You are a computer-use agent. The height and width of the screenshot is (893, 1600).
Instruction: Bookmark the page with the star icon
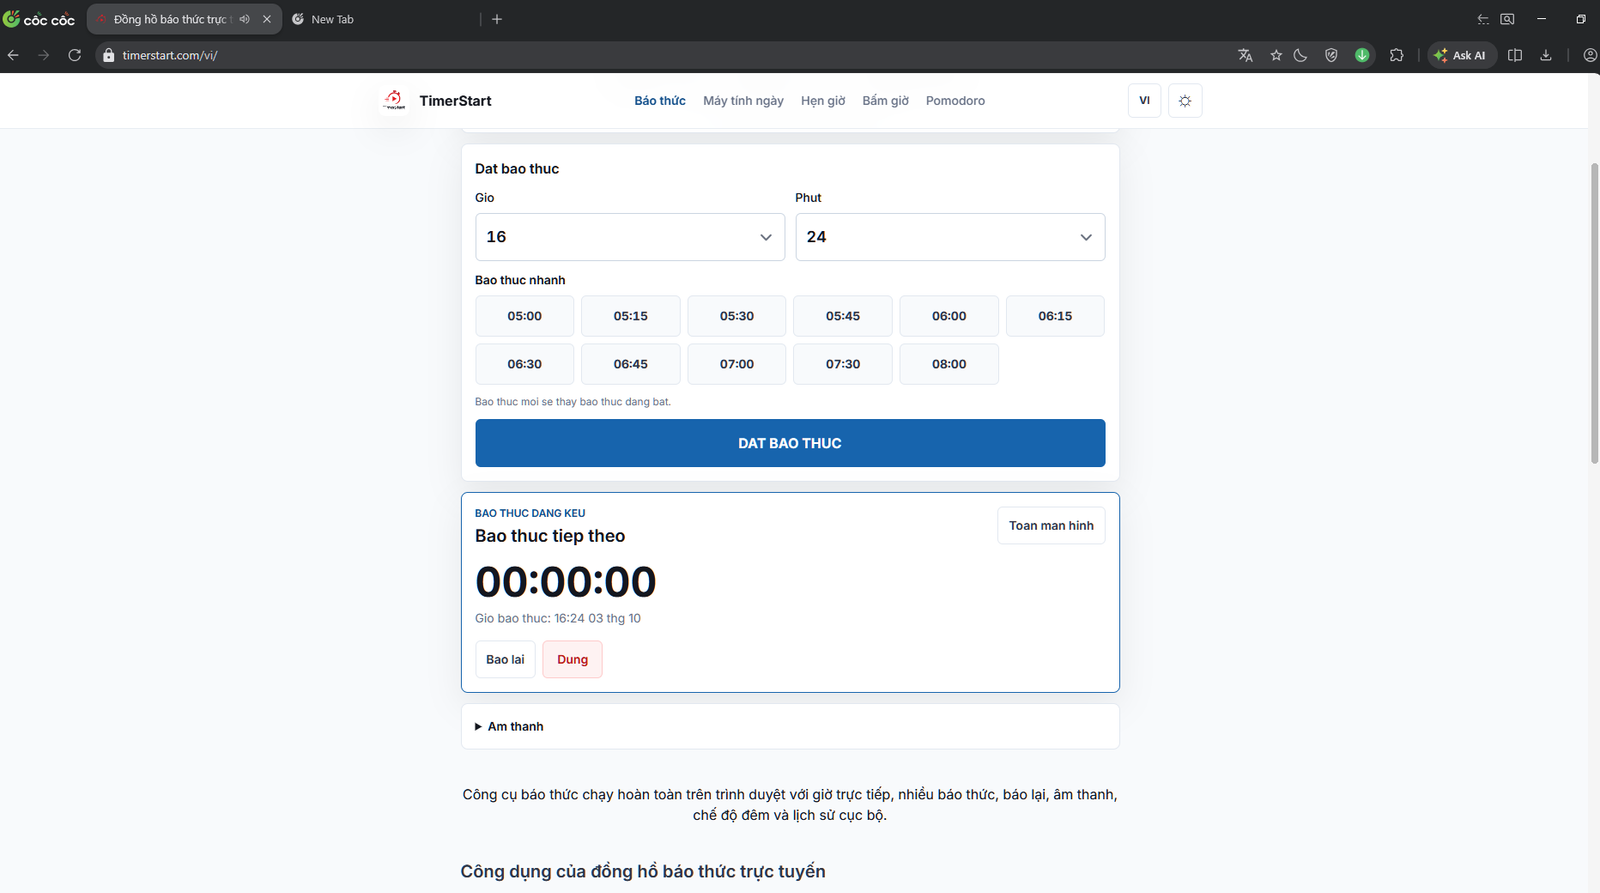1276,55
